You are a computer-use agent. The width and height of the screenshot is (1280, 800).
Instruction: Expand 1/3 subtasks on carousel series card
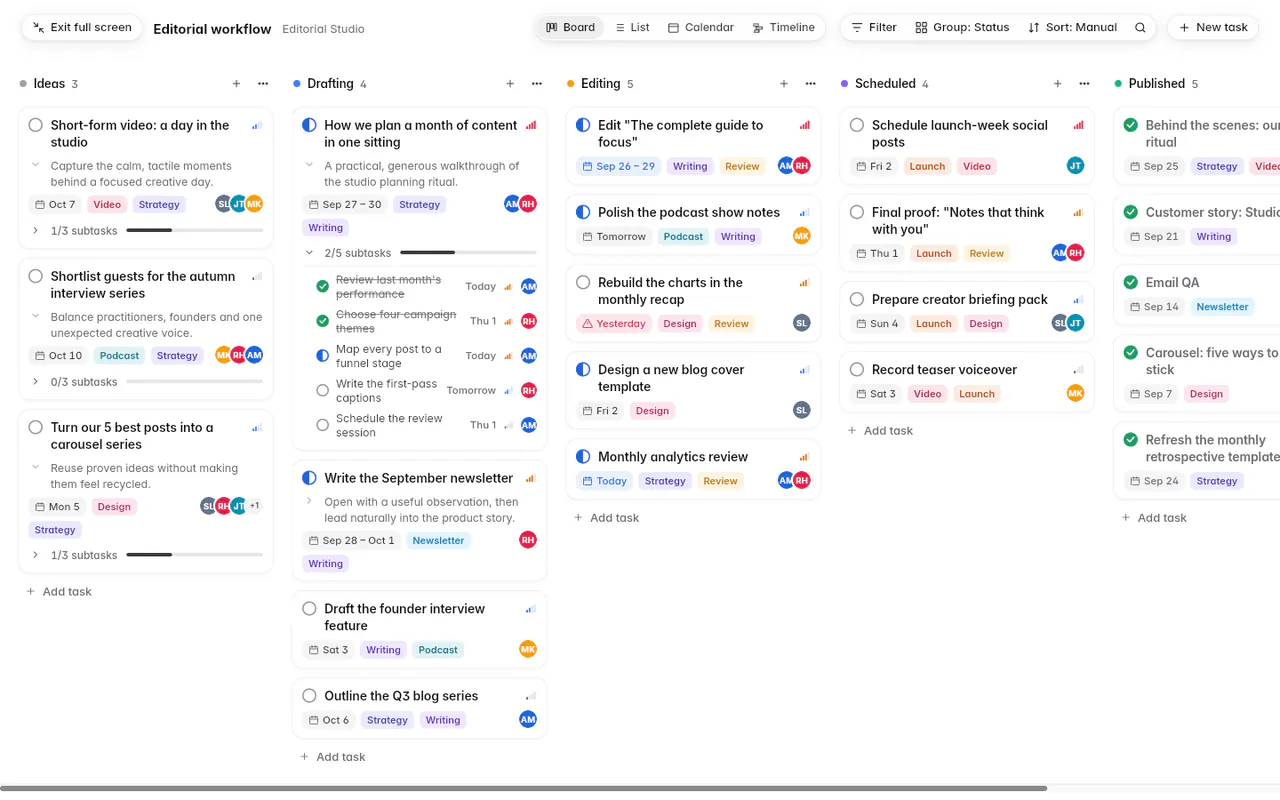click(36, 555)
